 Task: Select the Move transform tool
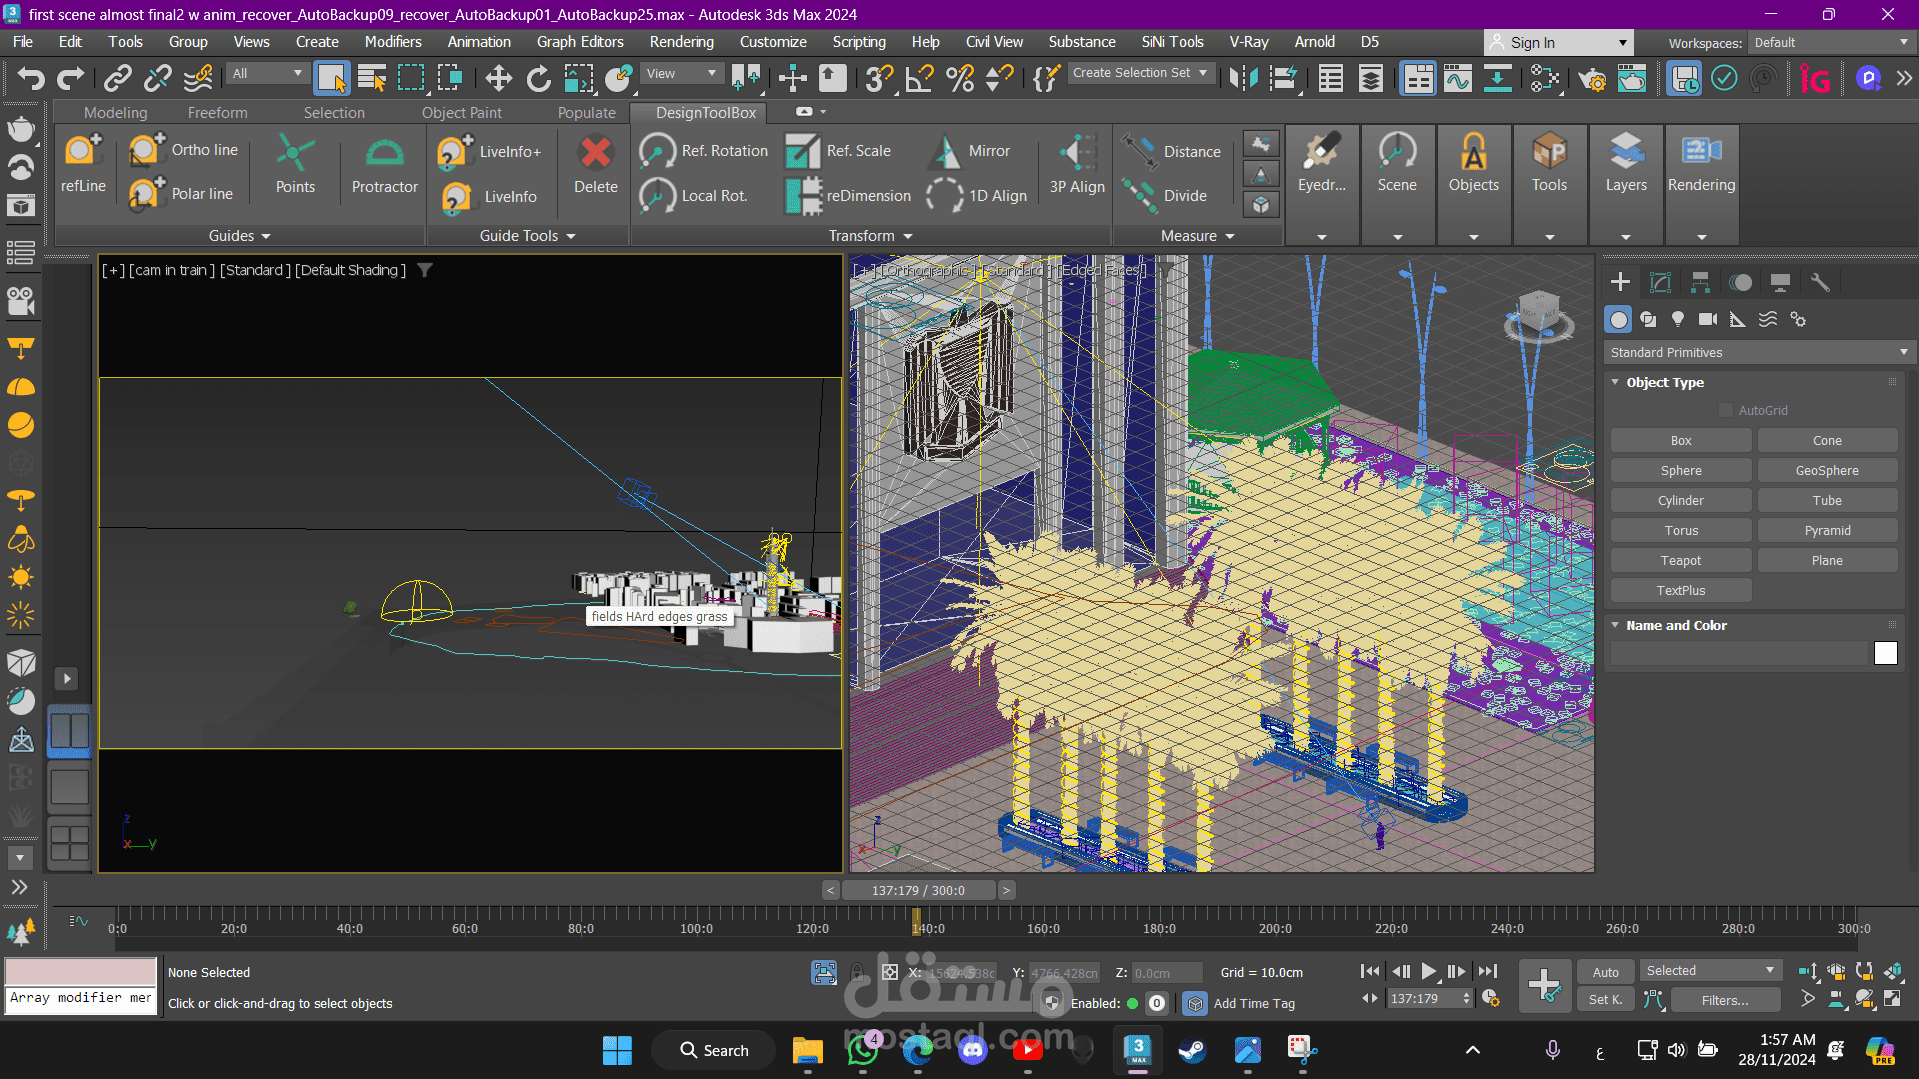(498, 78)
